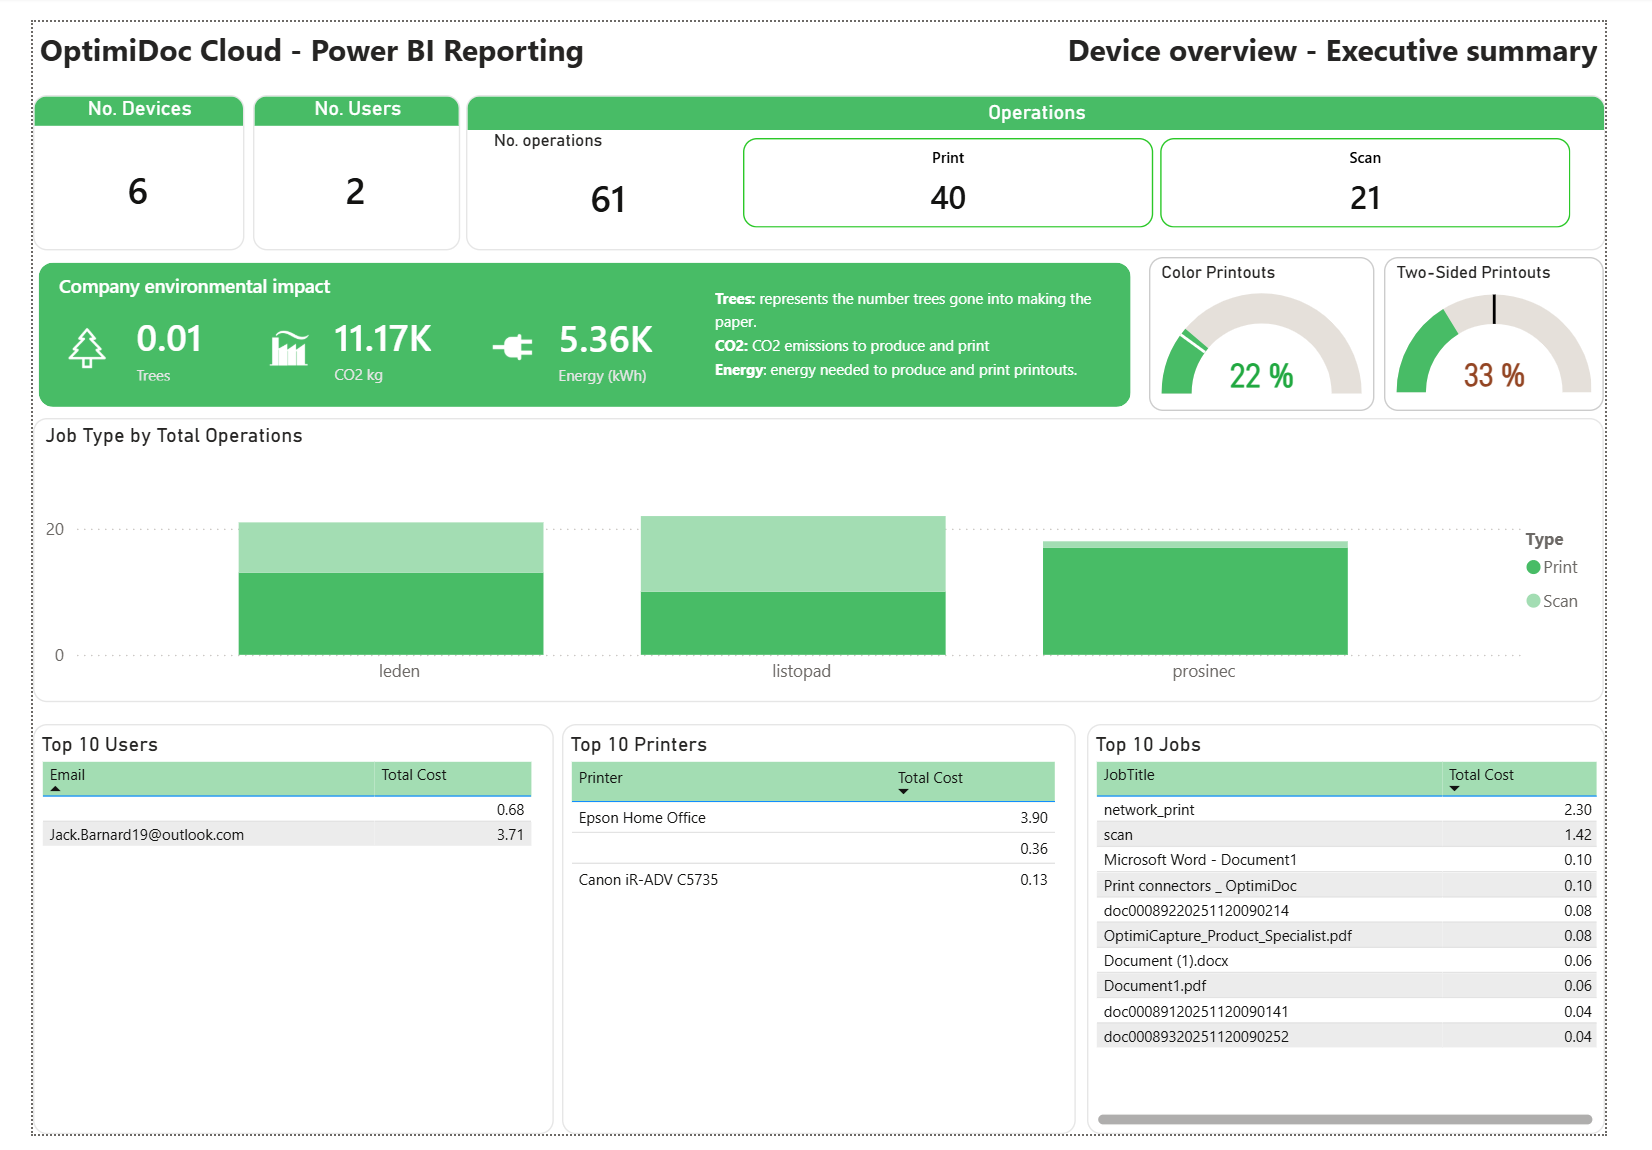The width and height of the screenshot is (1652, 1150).
Task: Select the network_print job row
Action: pos(1149,810)
